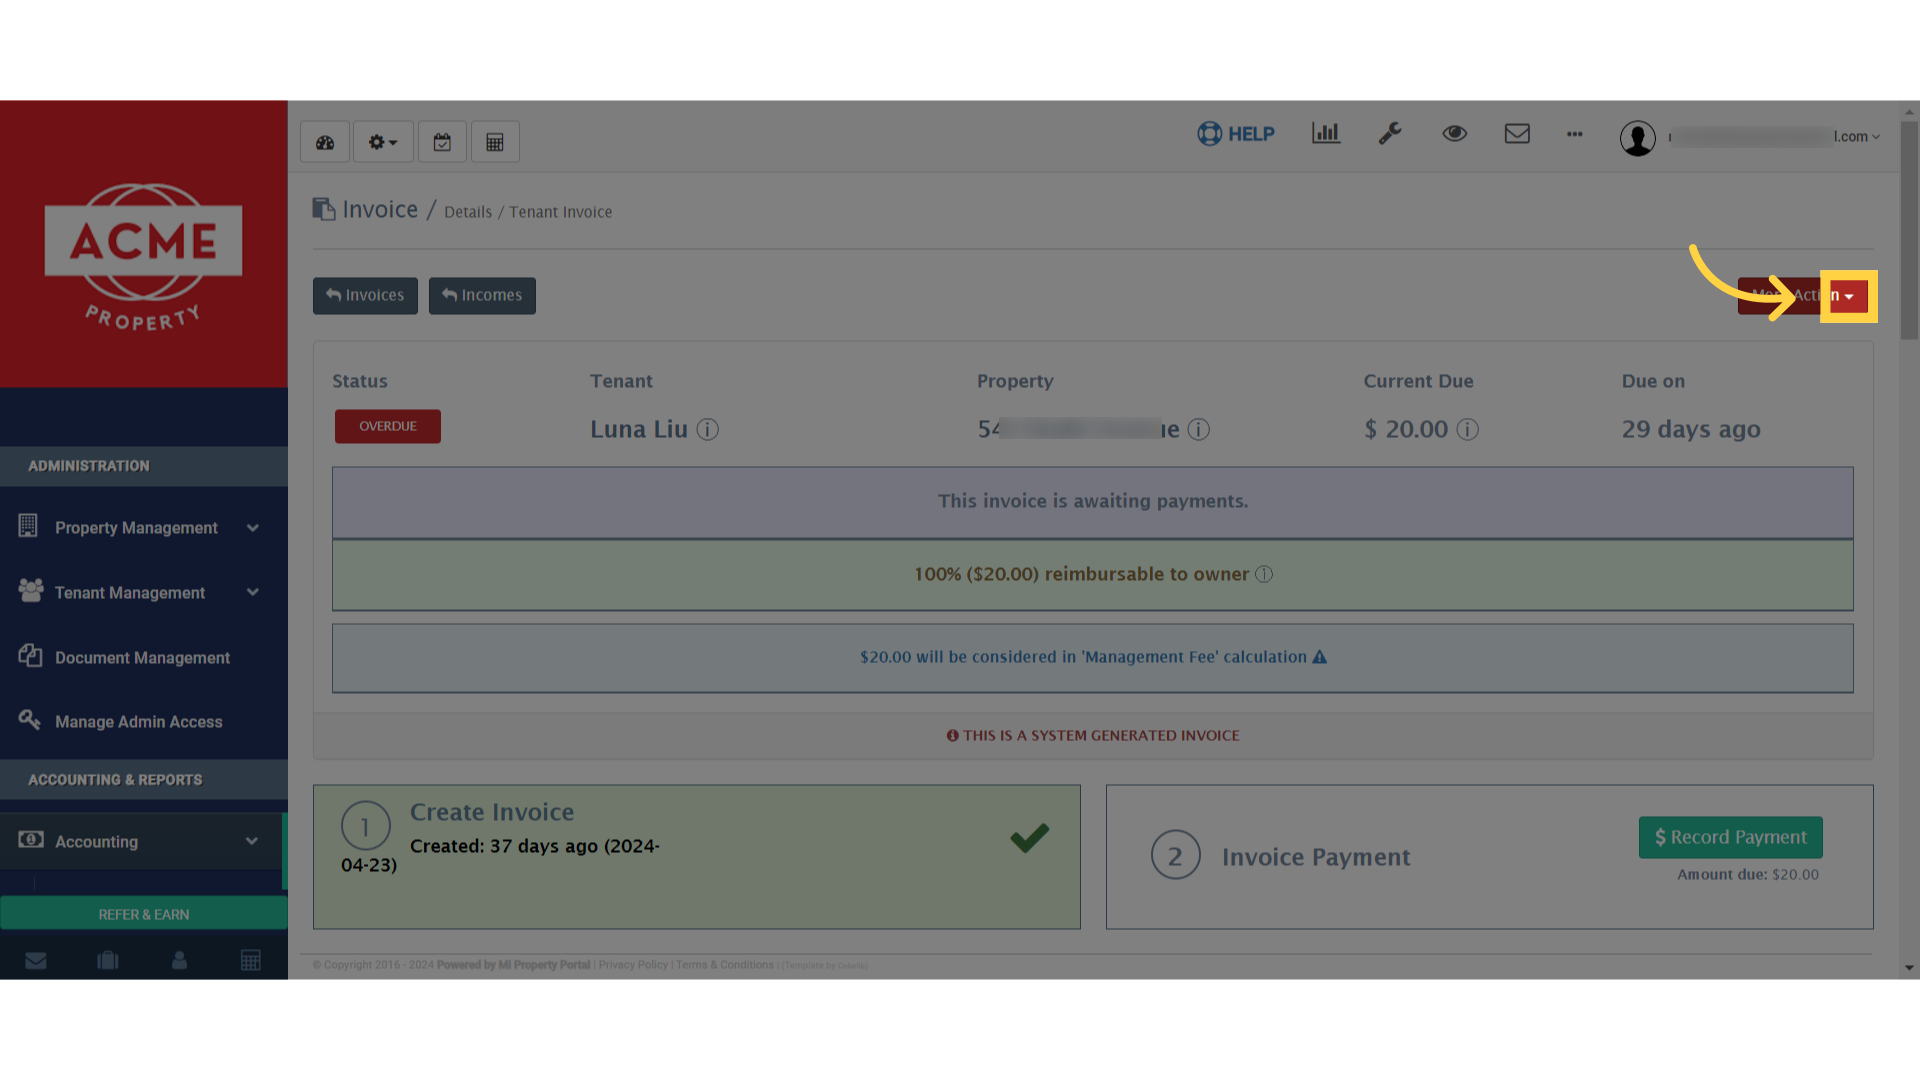Viewport: 1920px width, 1080px height.
Task: Open the info tooltip beside Current Due amount
Action: 1468,430
